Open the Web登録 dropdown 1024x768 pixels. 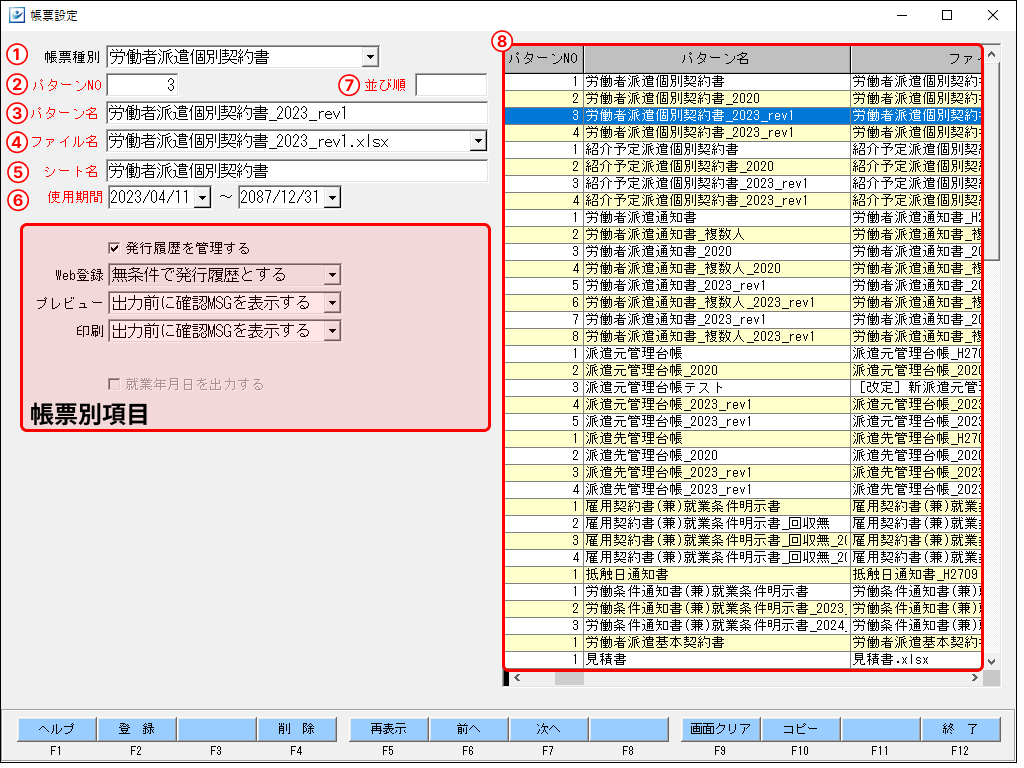[333, 274]
